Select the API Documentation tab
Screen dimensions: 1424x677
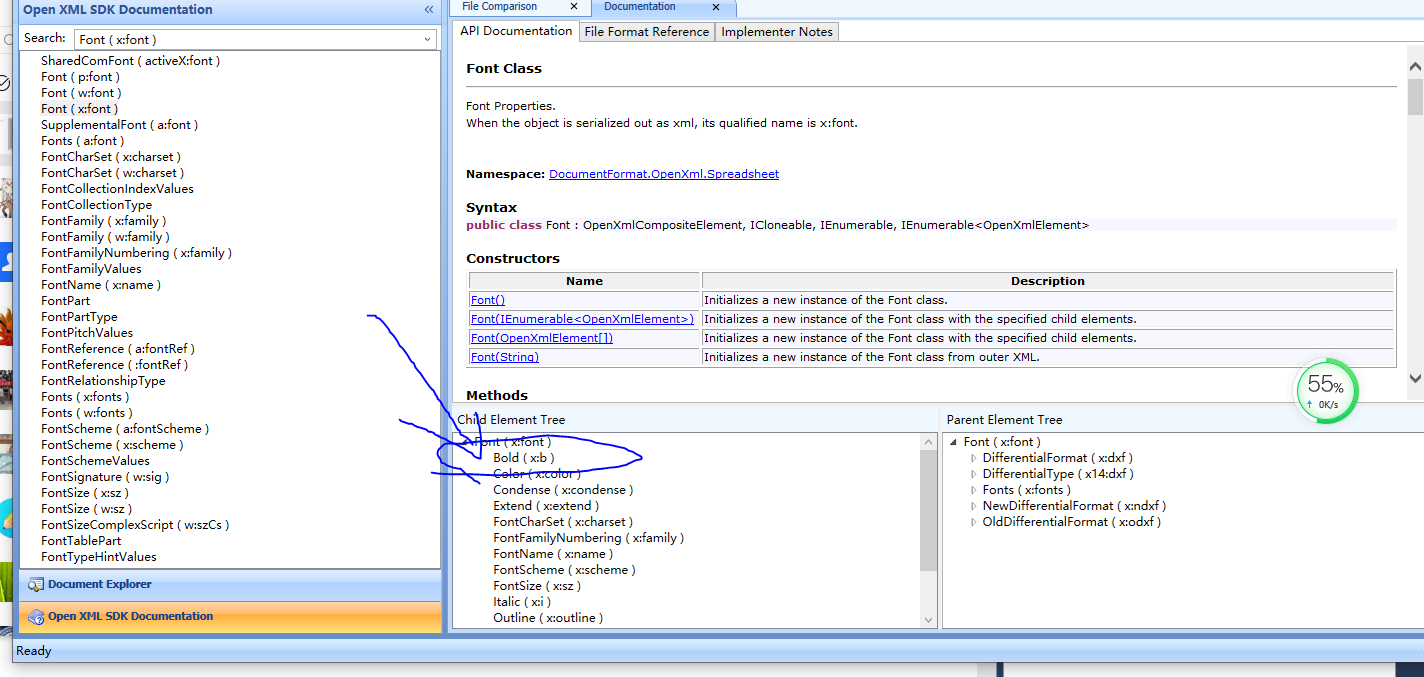516,31
